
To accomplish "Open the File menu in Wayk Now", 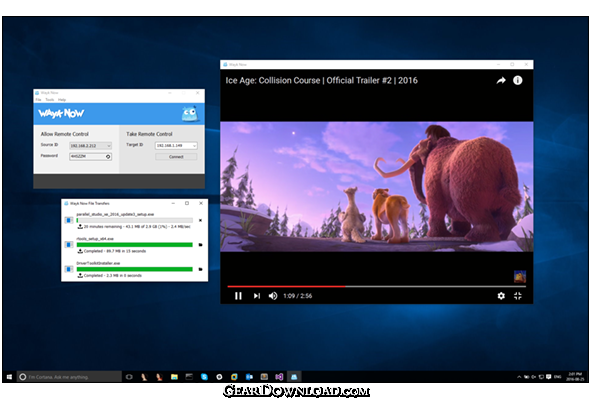I will [x=38, y=100].
